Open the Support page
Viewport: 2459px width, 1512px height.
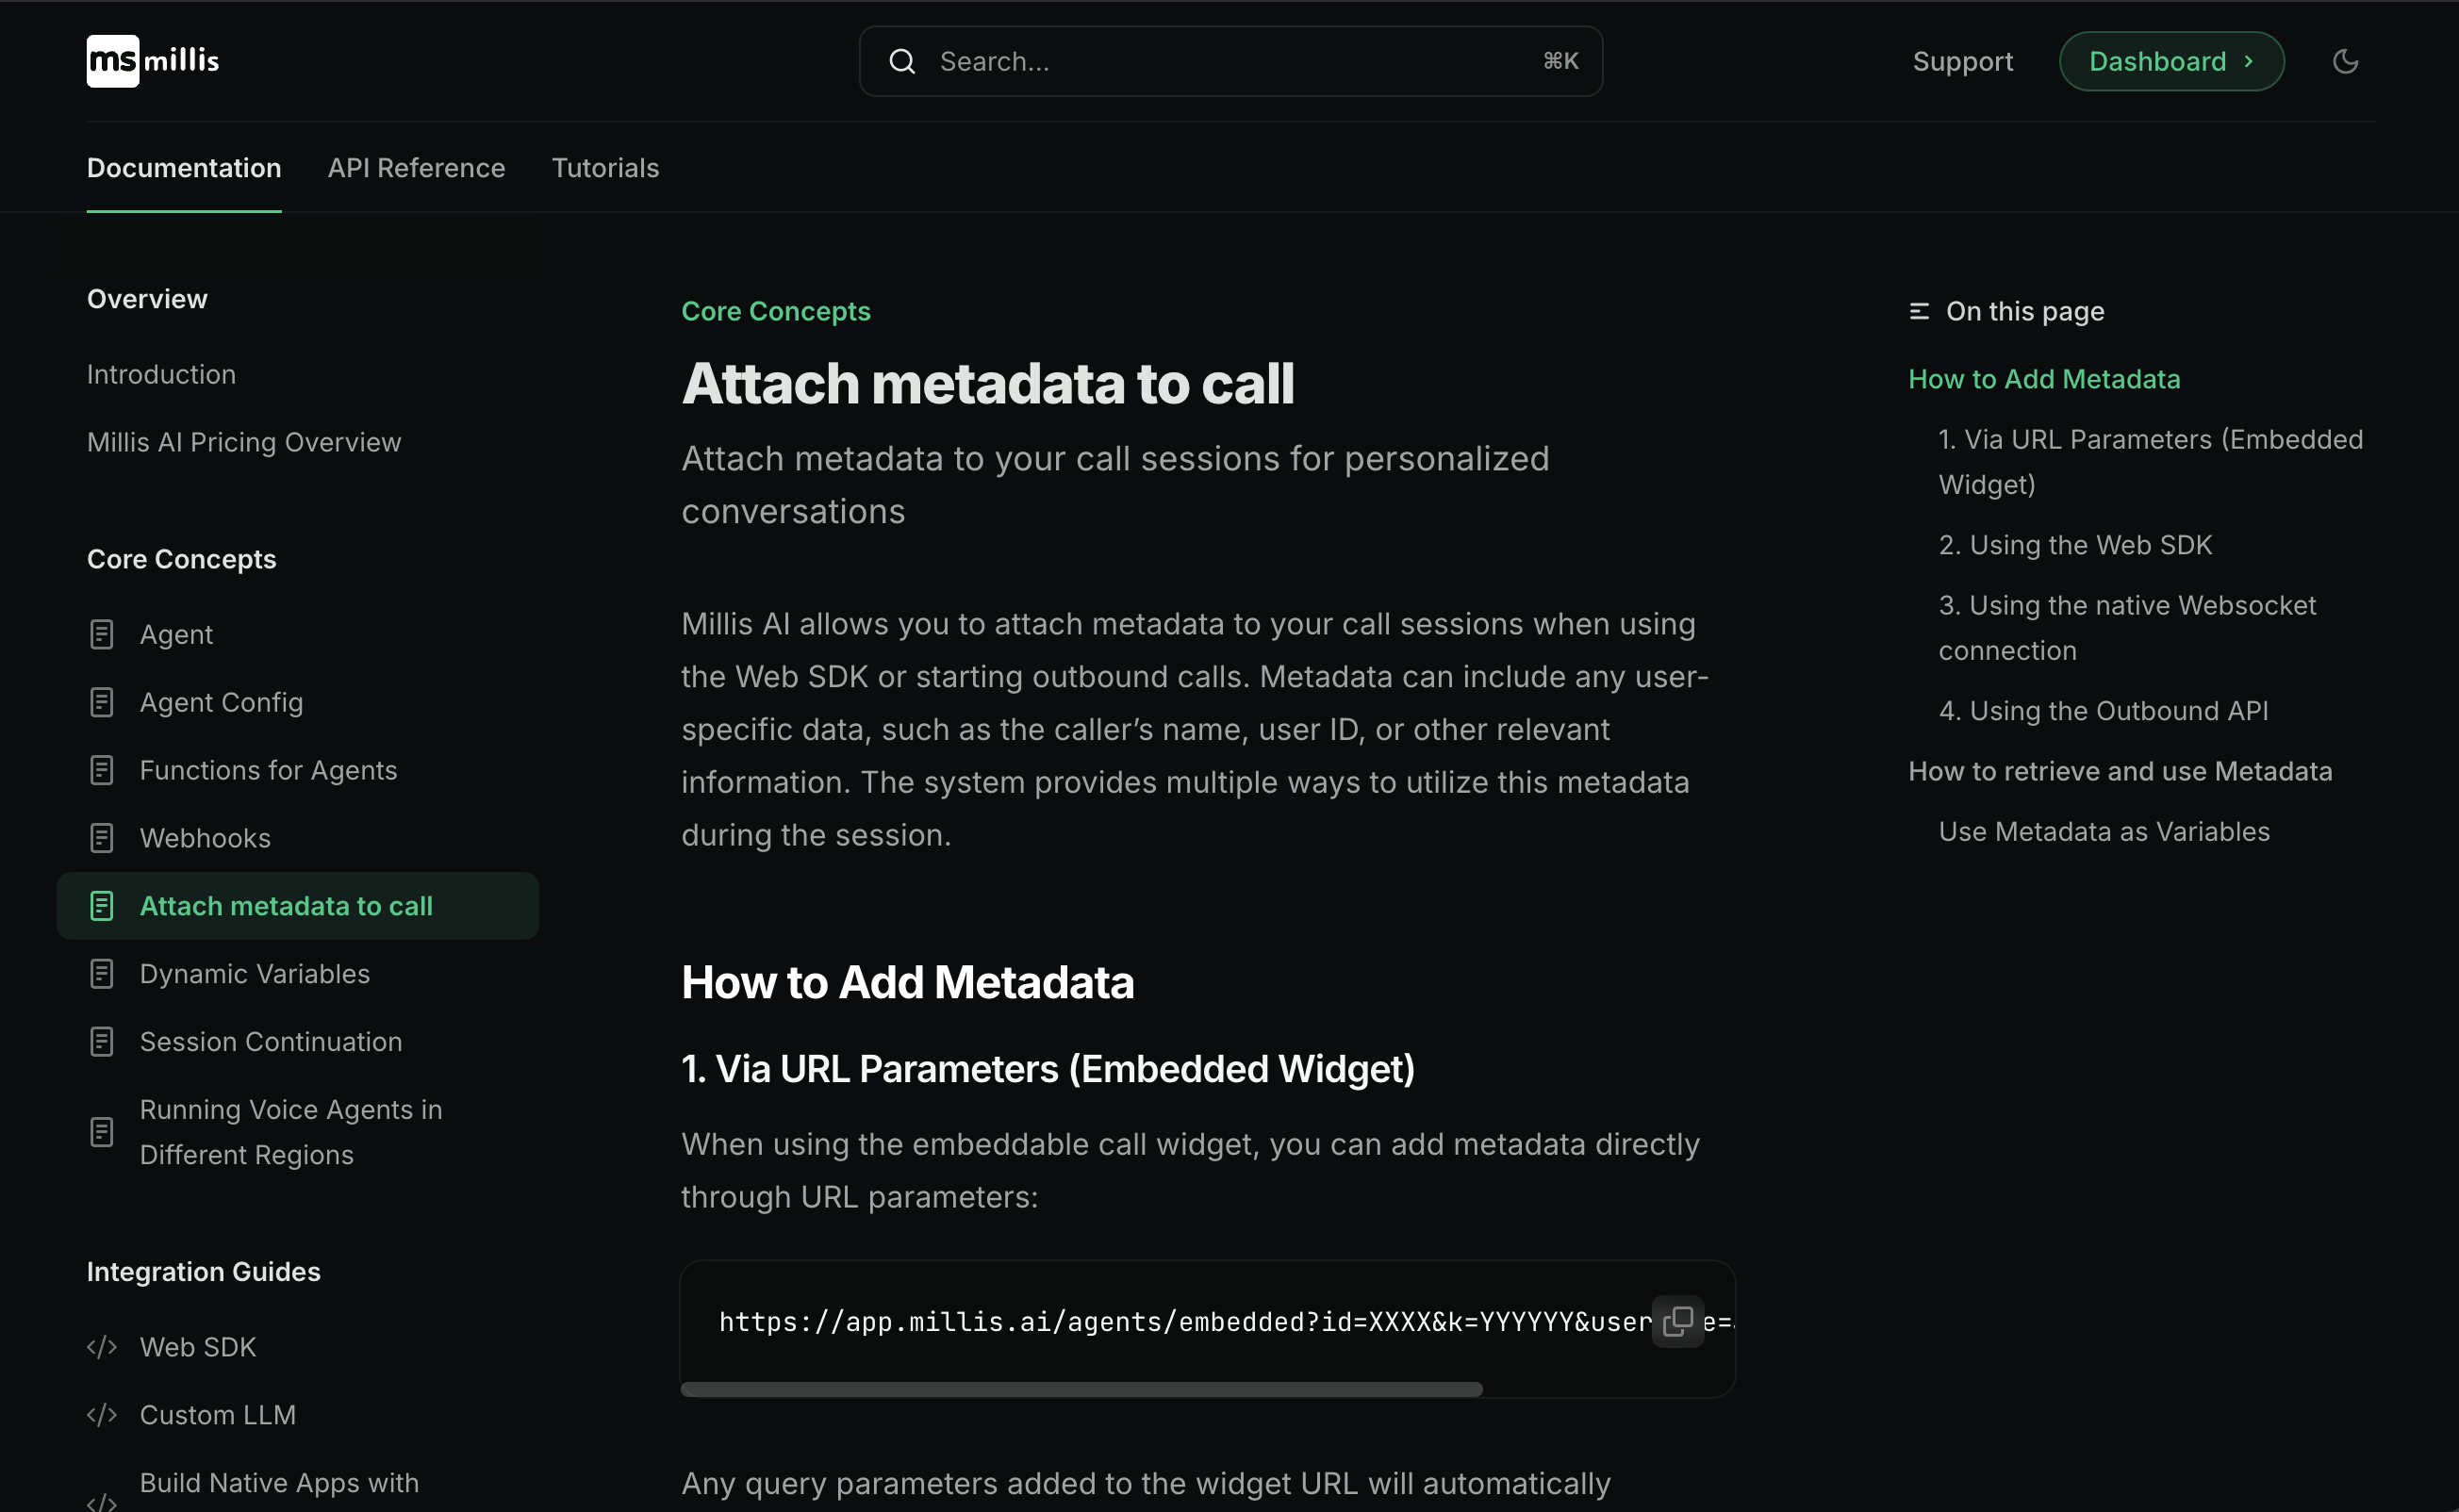[x=1962, y=61]
